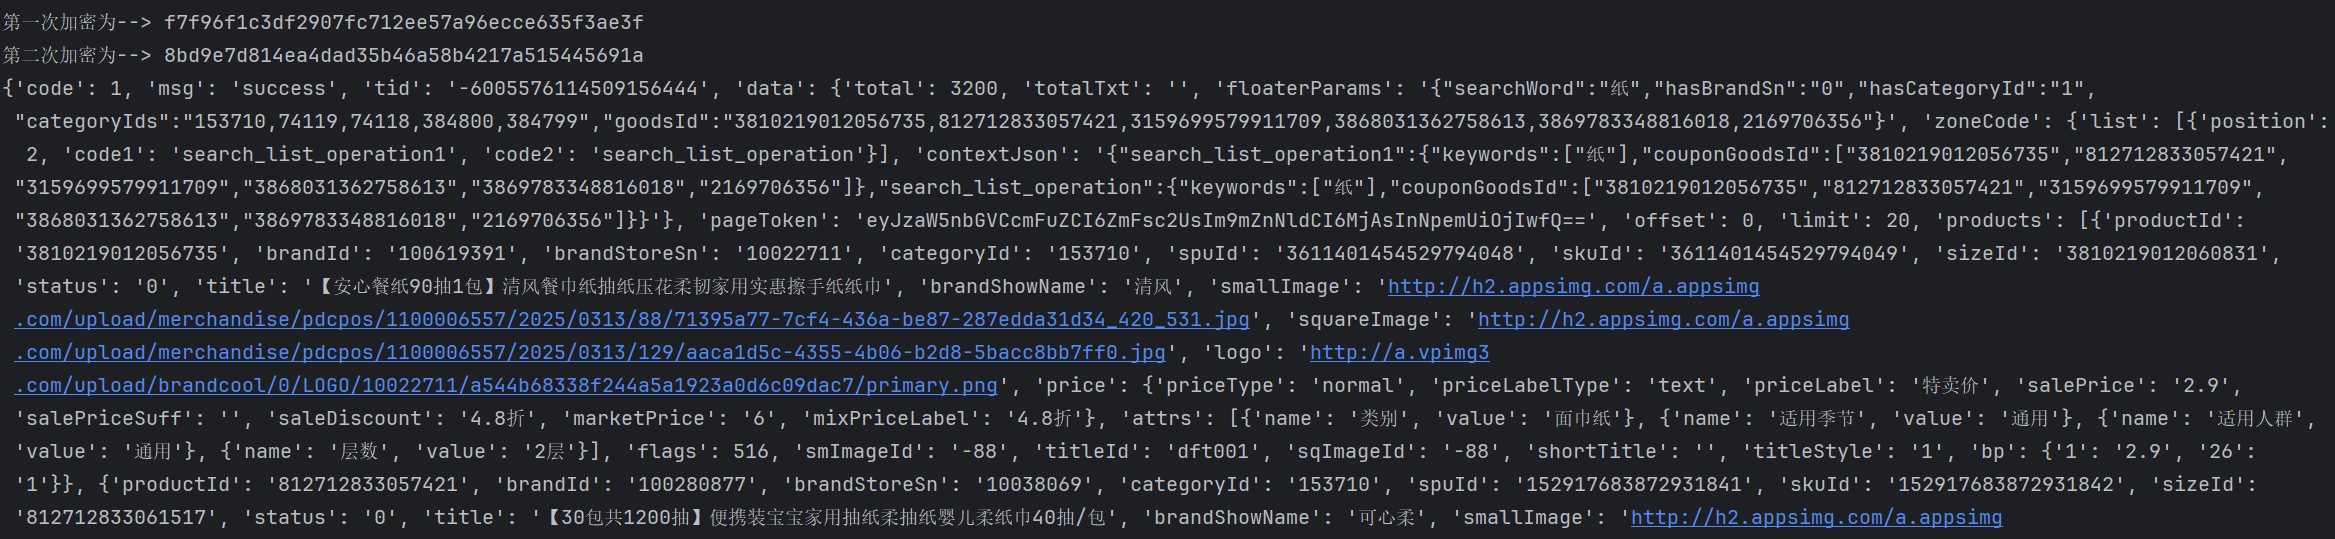Click the total value 3200
The height and width of the screenshot is (539, 2335).
pos(974,89)
